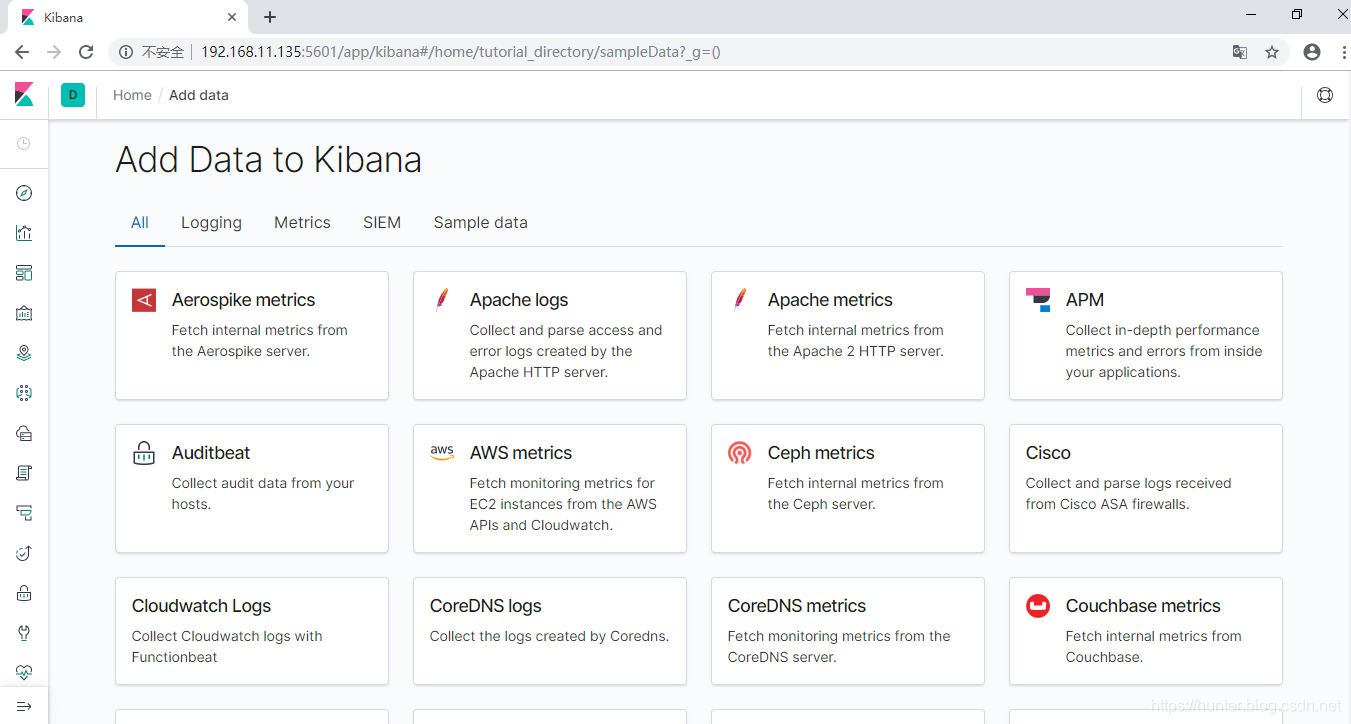Click the Auditbeat lock icon
The image size is (1351, 724).
[x=144, y=453]
